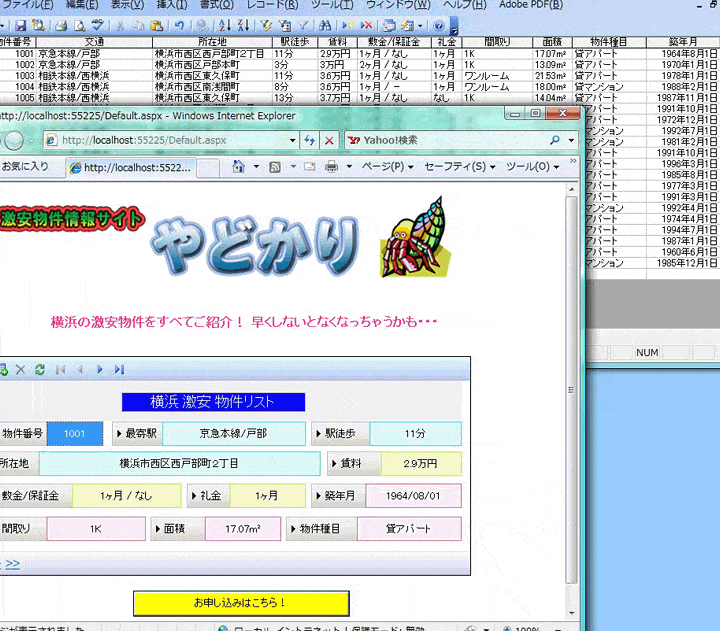Click the web form delete X icon
This screenshot has width=720, height=631.
(x=20, y=369)
